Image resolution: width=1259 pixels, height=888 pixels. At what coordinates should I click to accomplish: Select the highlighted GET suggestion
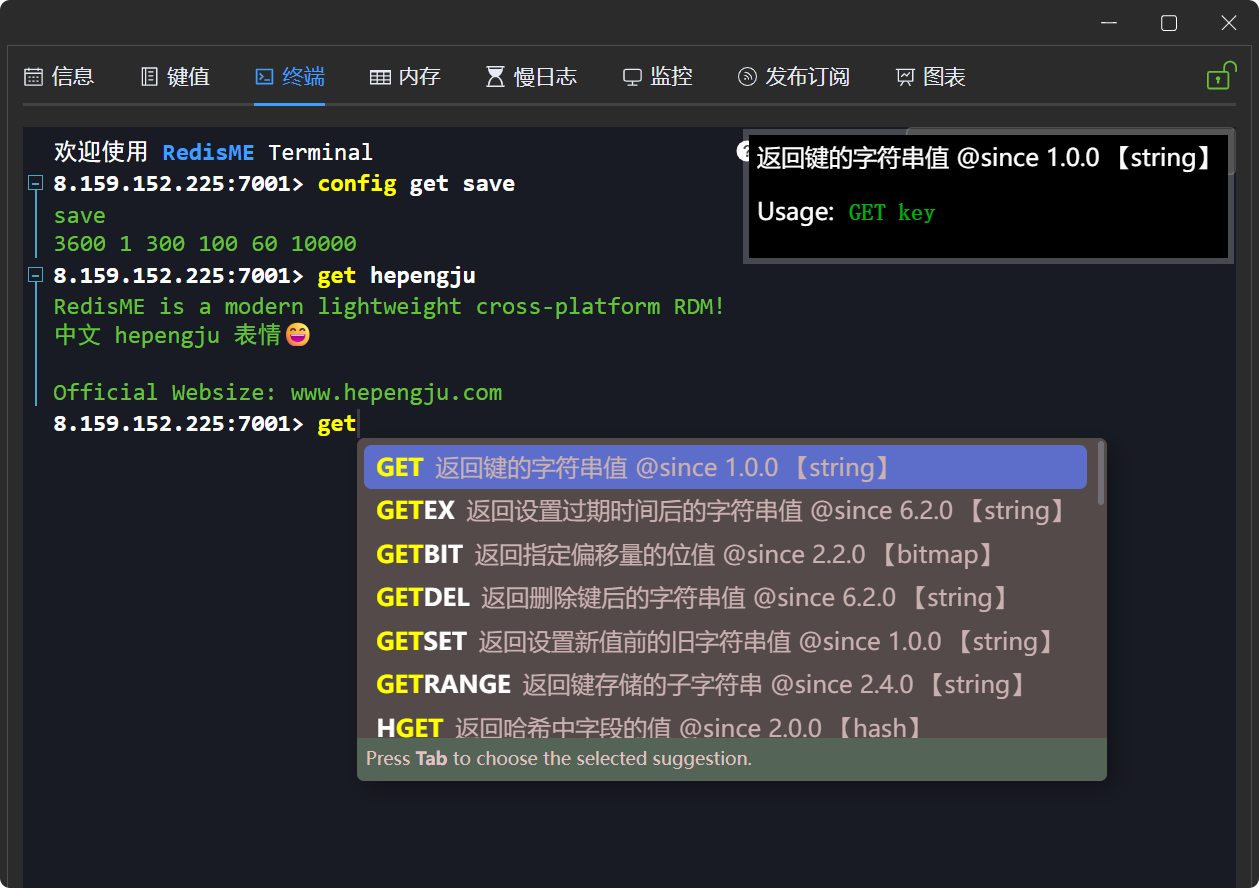point(724,467)
